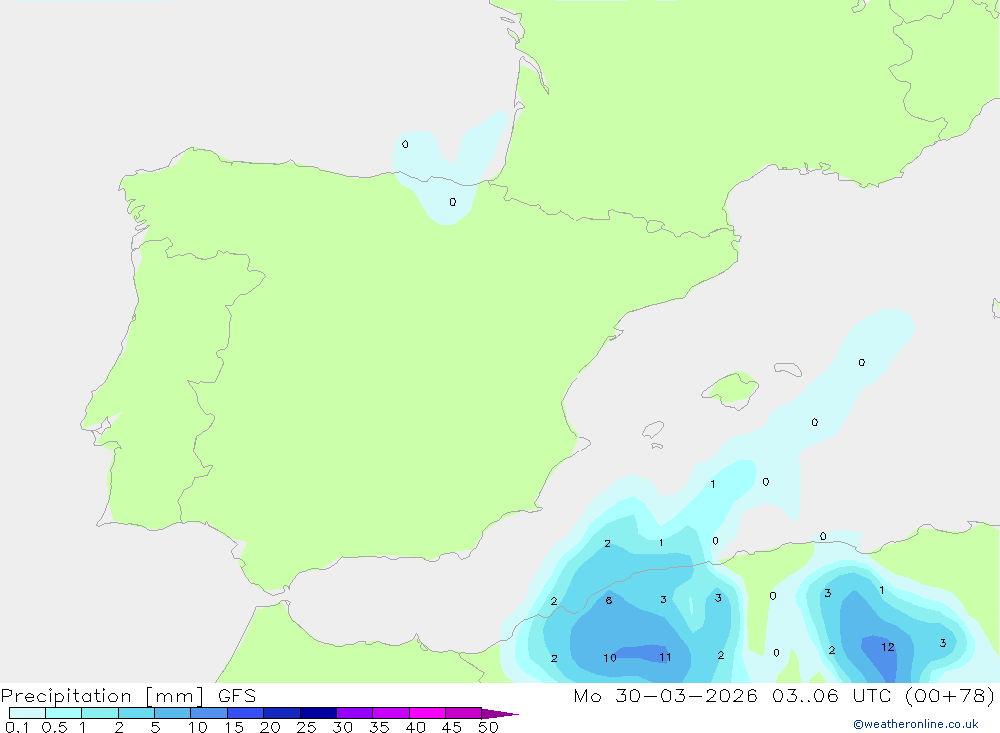
Task: Click the '03..06 UTC' time text
Action: click(x=832, y=695)
